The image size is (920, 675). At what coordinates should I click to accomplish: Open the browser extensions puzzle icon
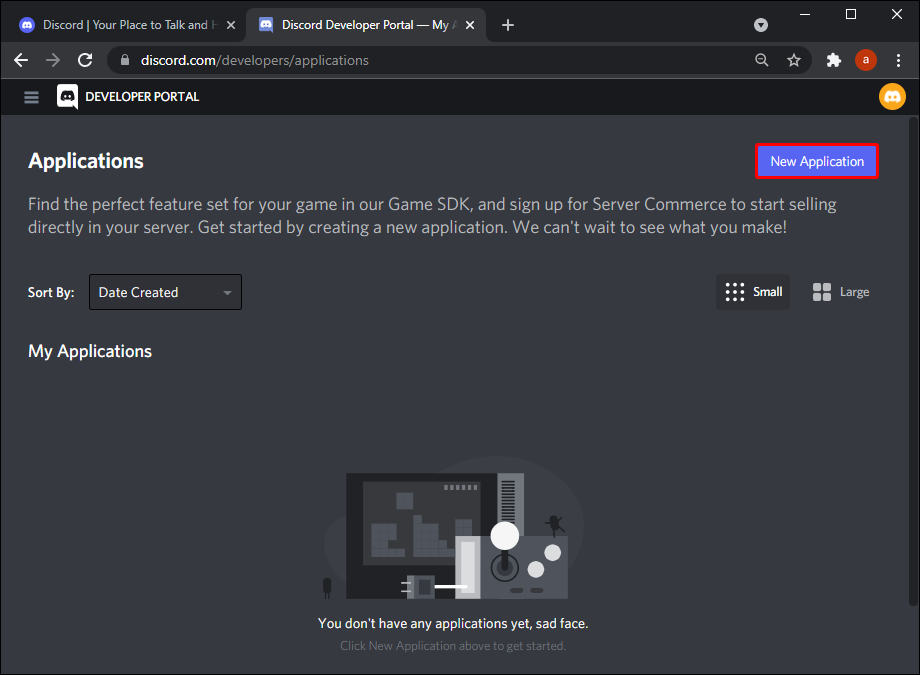(x=834, y=60)
